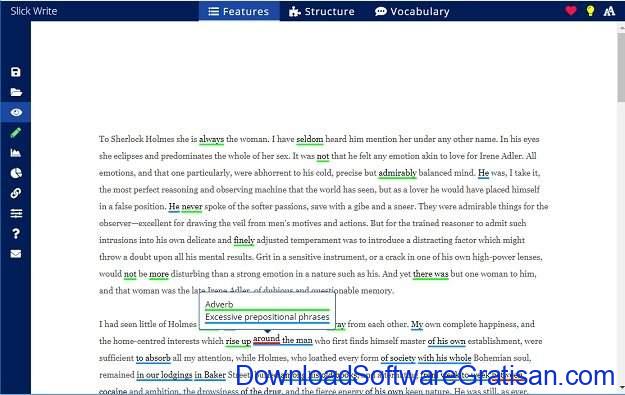Open the Vocabulary tab
This screenshot has width=625, height=395.
[412, 12]
